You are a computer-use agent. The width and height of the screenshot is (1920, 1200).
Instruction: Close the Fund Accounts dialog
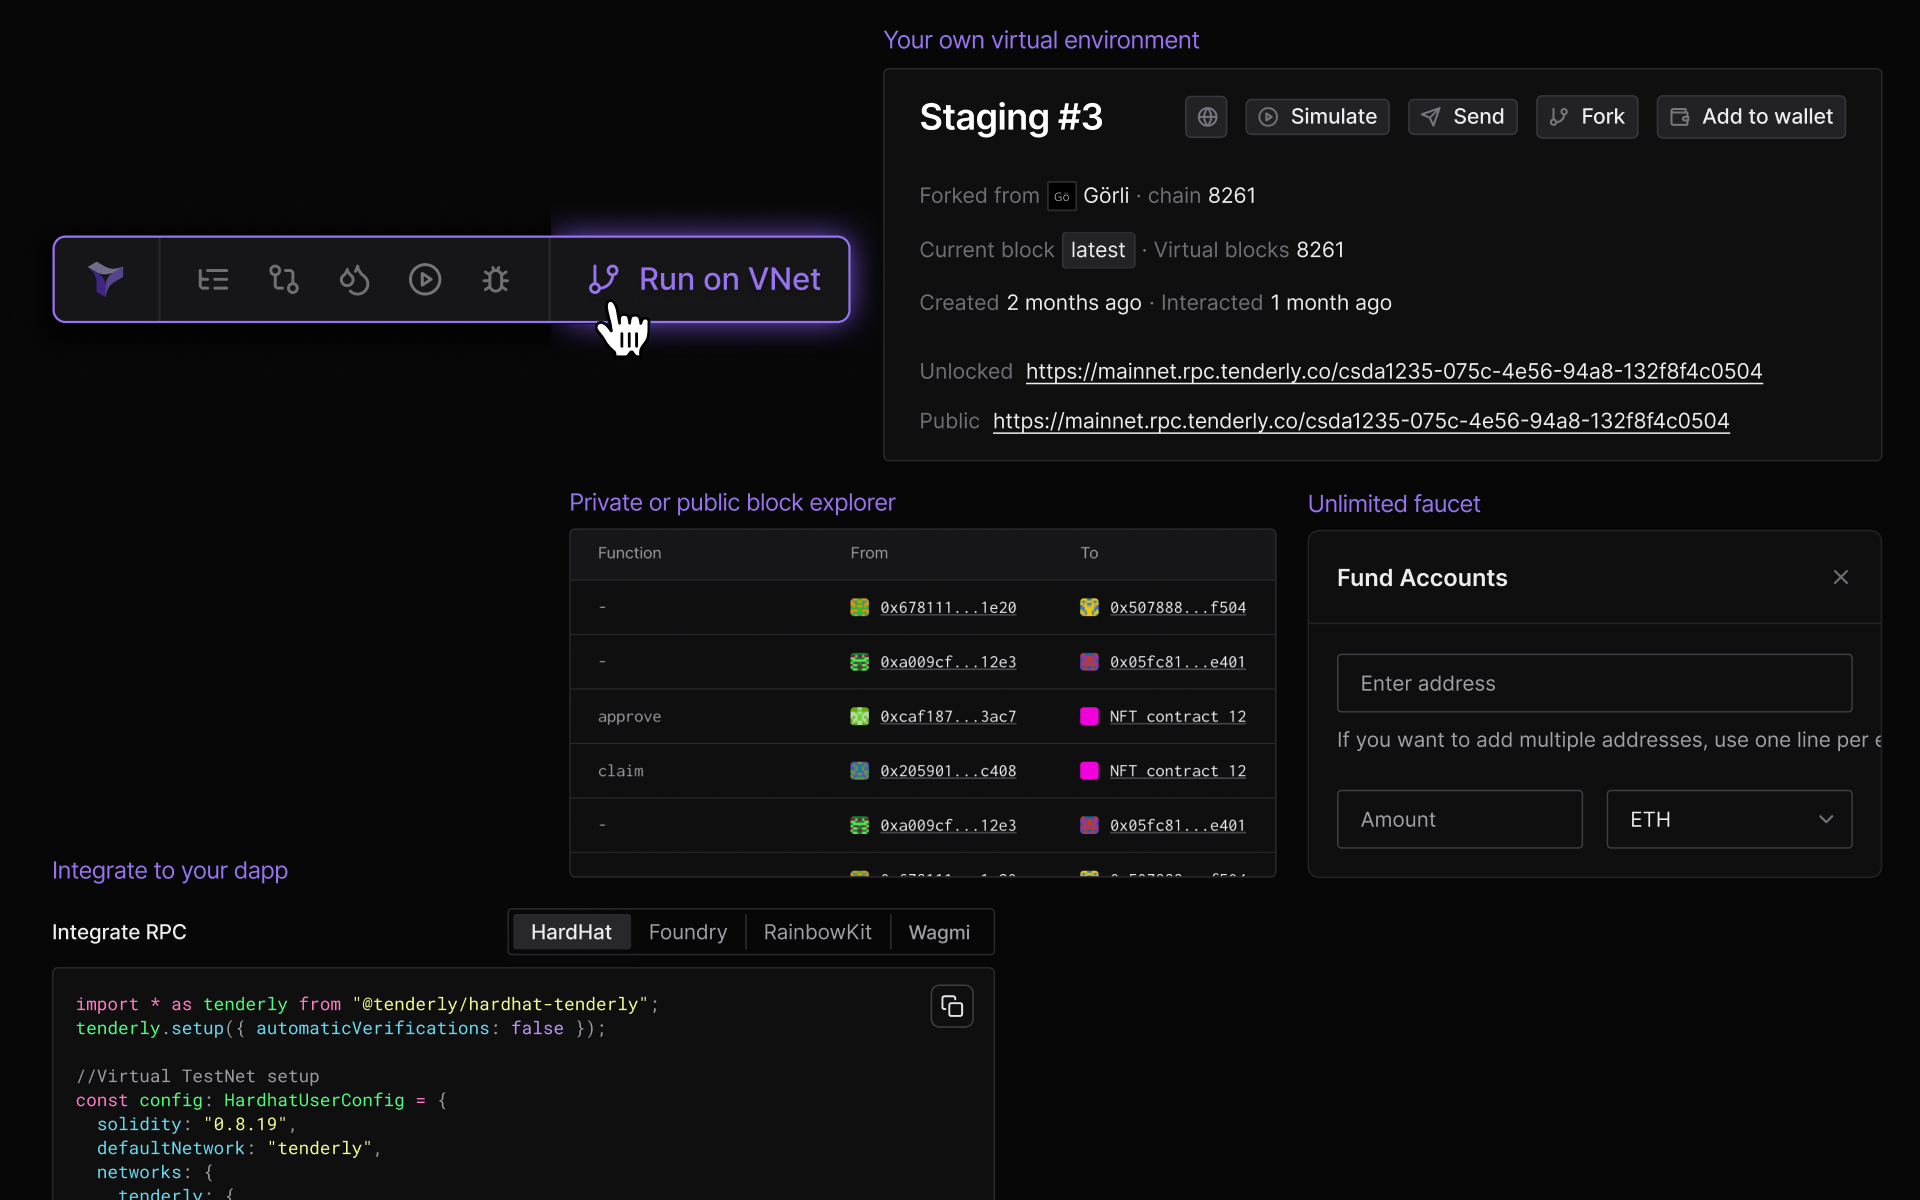tap(1841, 577)
